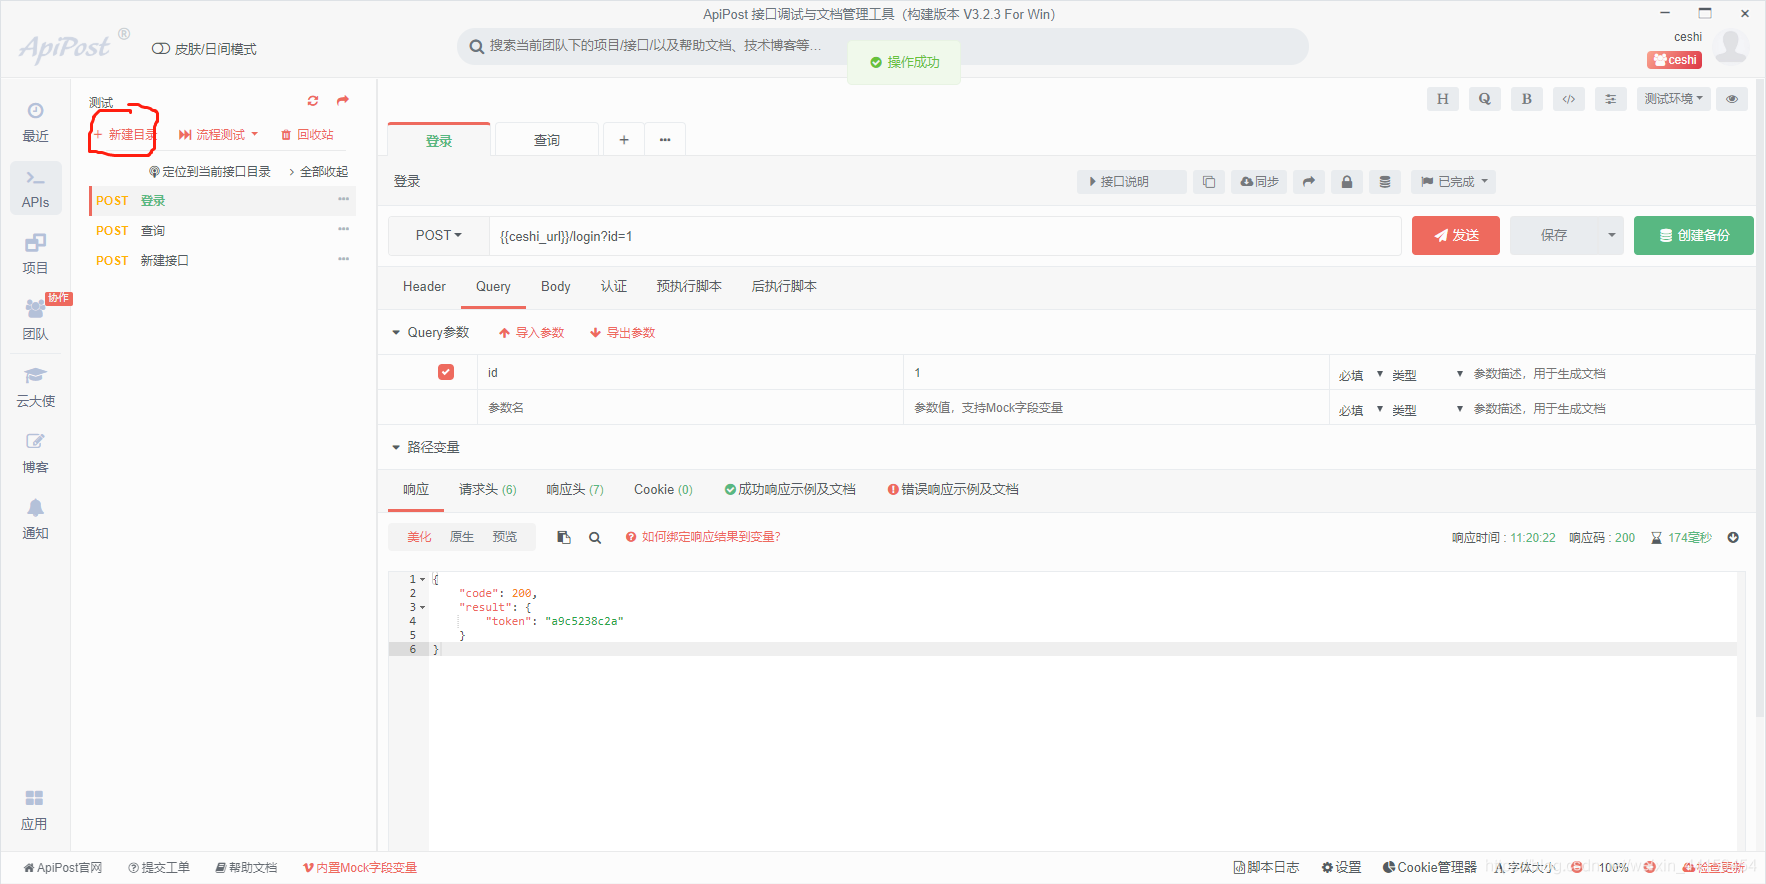Open the 应用 apps grid icon
Image resolution: width=1766 pixels, height=884 pixels.
pyautogui.click(x=34, y=810)
